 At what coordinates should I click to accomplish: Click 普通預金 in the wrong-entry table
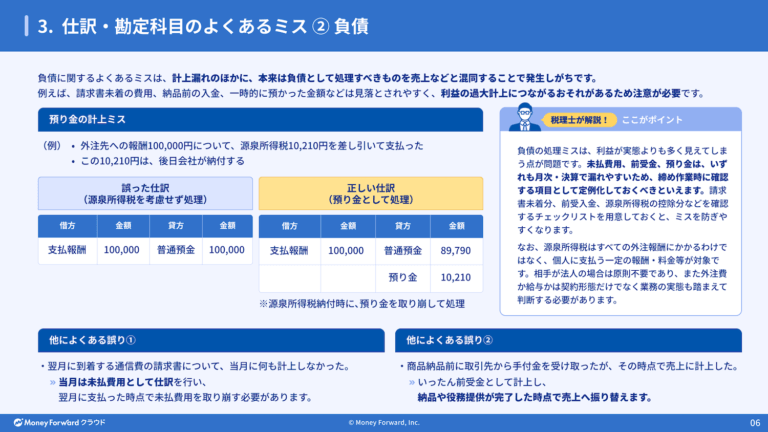[x=176, y=250]
